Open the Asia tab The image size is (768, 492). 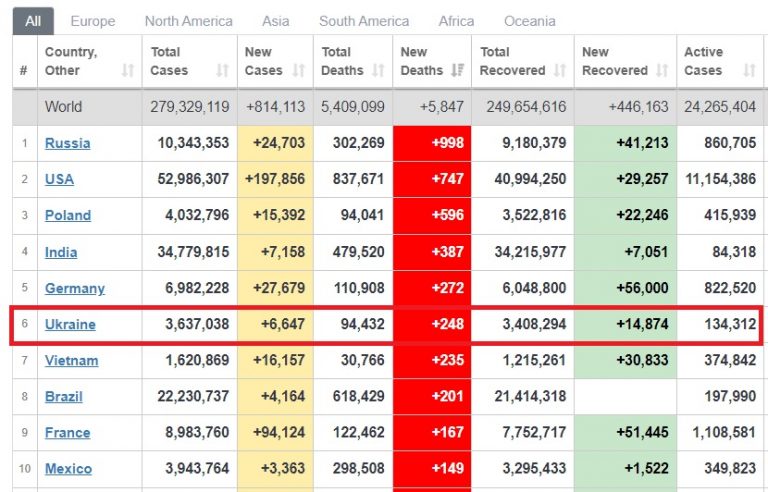[x=276, y=21]
